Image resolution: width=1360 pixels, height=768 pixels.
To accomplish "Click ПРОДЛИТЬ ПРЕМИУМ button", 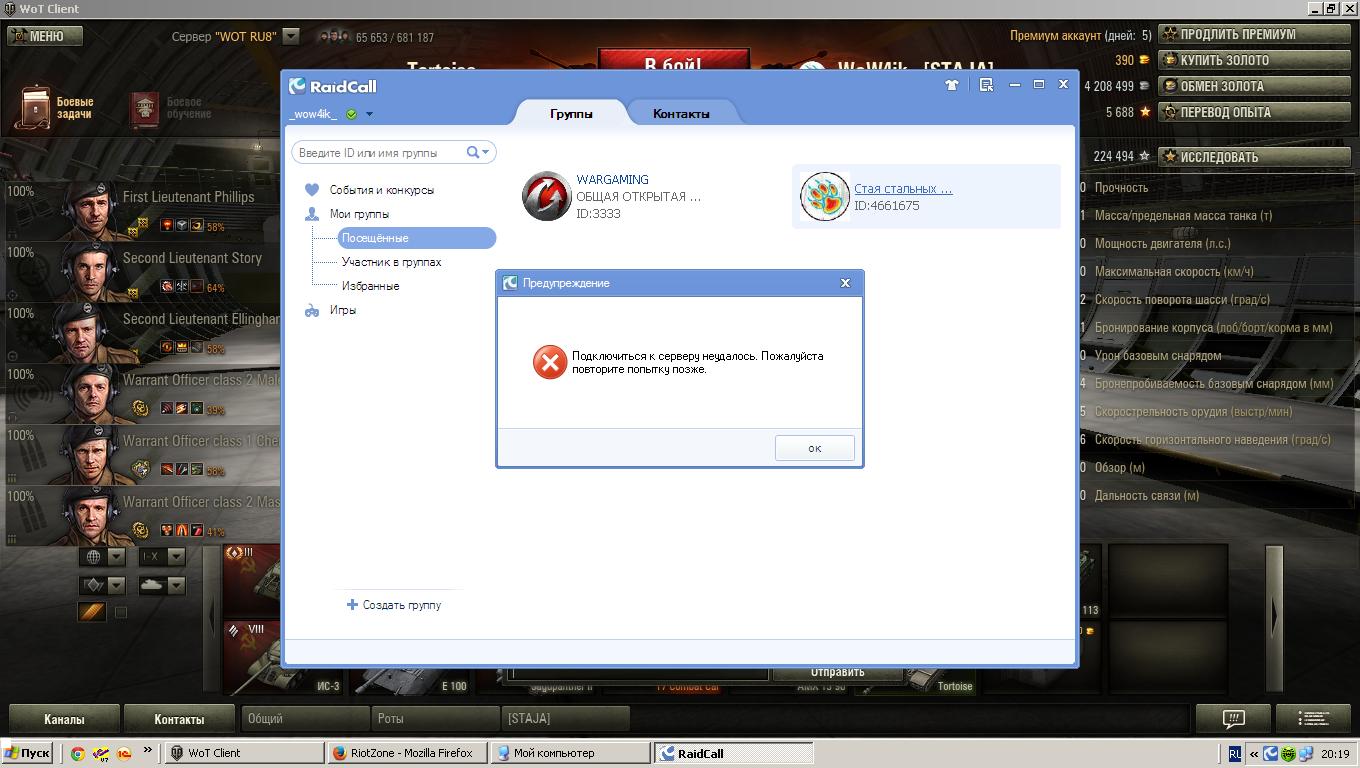I will tap(1253, 34).
